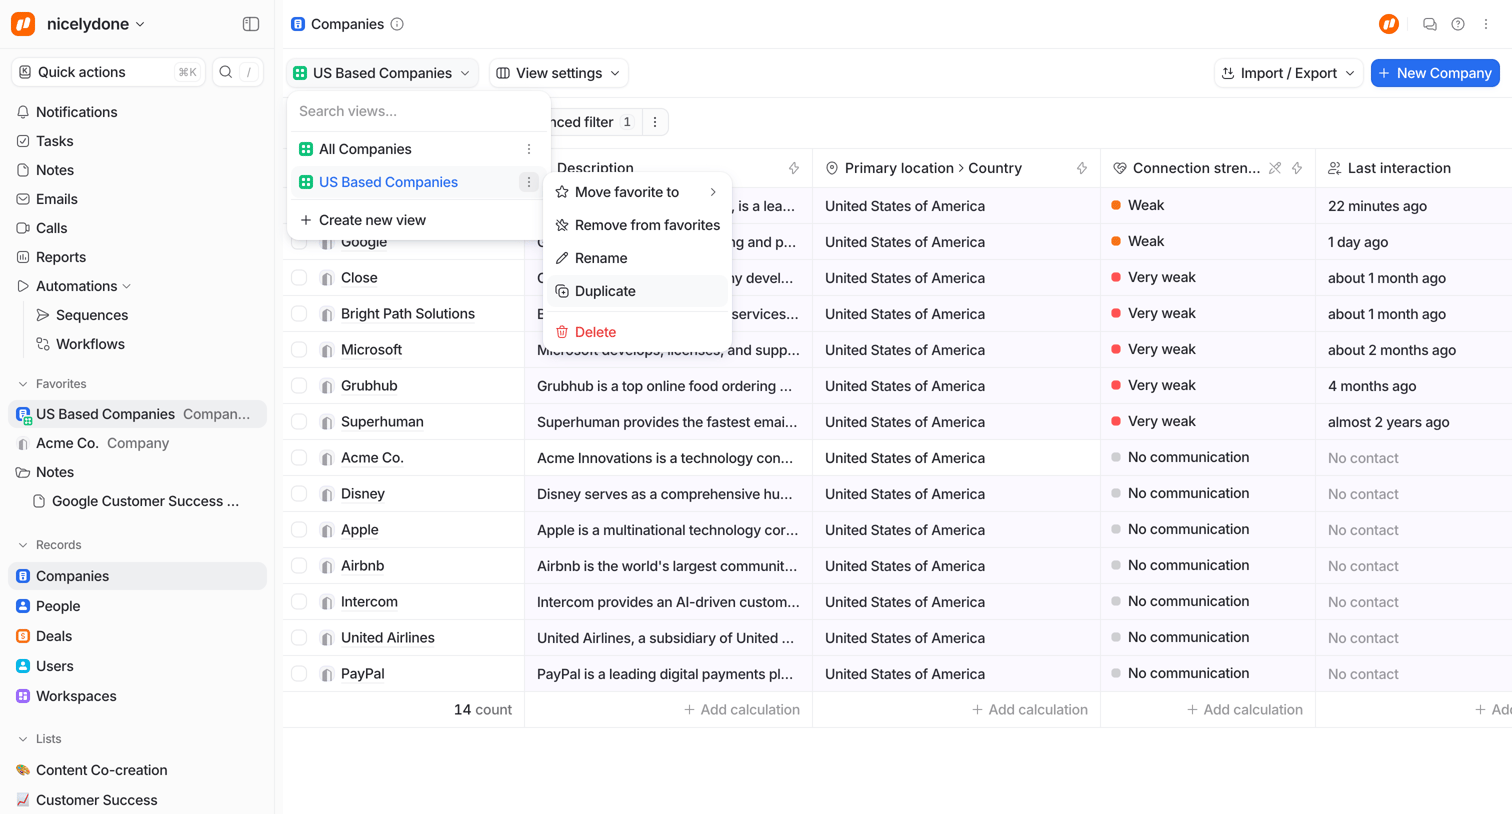The height and width of the screenshot is (814, 1512).
Task: Open the Intercom company name
Action: pyautogui.click(x=369, y=602)
